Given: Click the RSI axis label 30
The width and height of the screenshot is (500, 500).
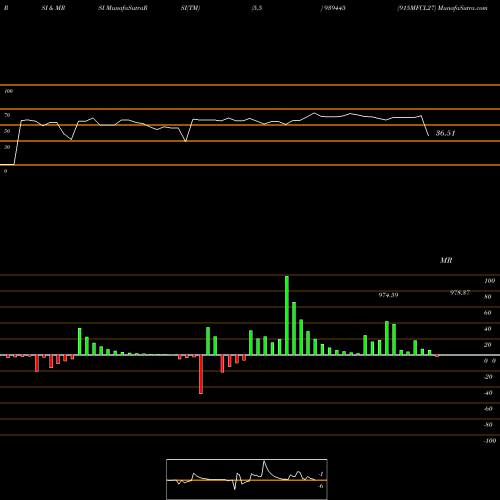Looking at the screenshot, I should coord(7,147).
